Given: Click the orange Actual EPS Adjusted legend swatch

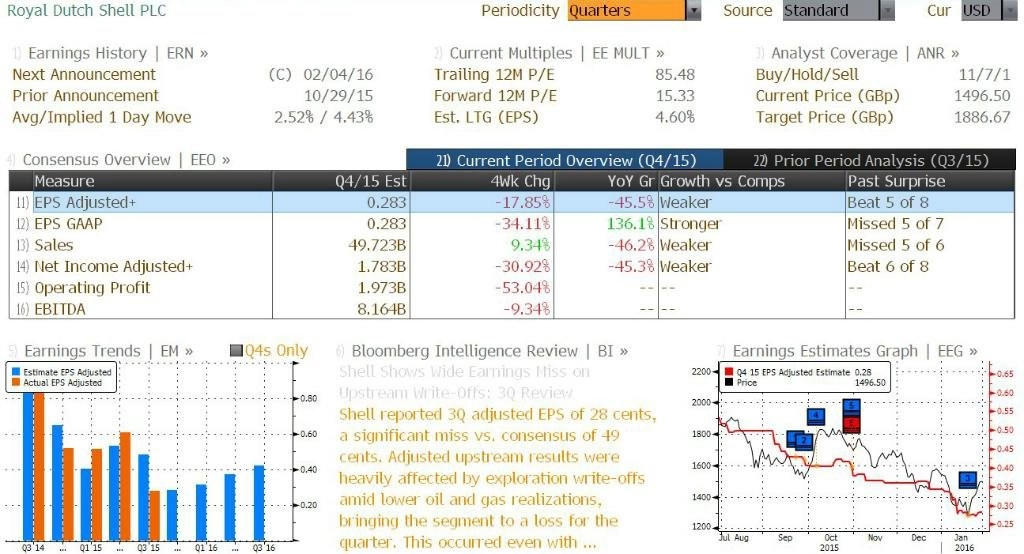Looking at the screenshot, I should (x=16, y=382).
